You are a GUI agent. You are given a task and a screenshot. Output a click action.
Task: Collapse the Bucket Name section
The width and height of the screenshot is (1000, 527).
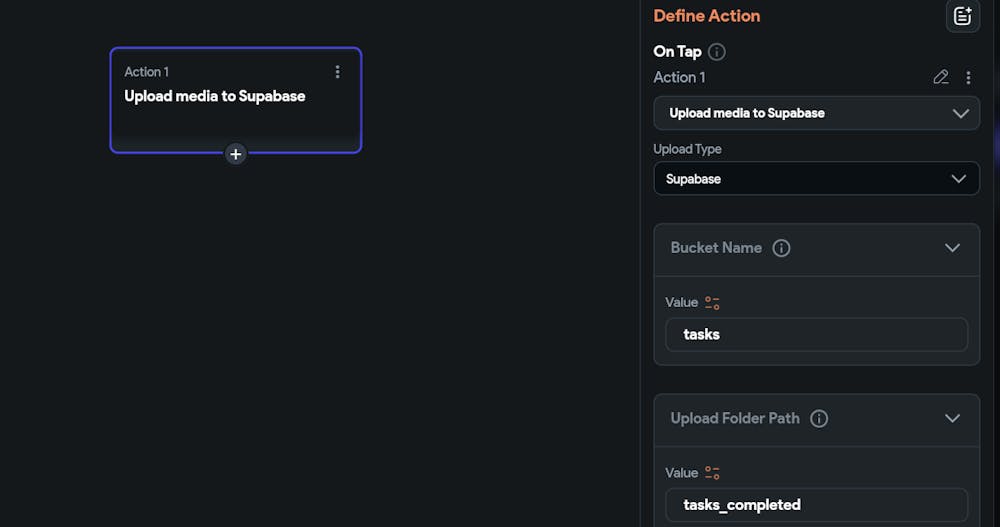[952, 248]
